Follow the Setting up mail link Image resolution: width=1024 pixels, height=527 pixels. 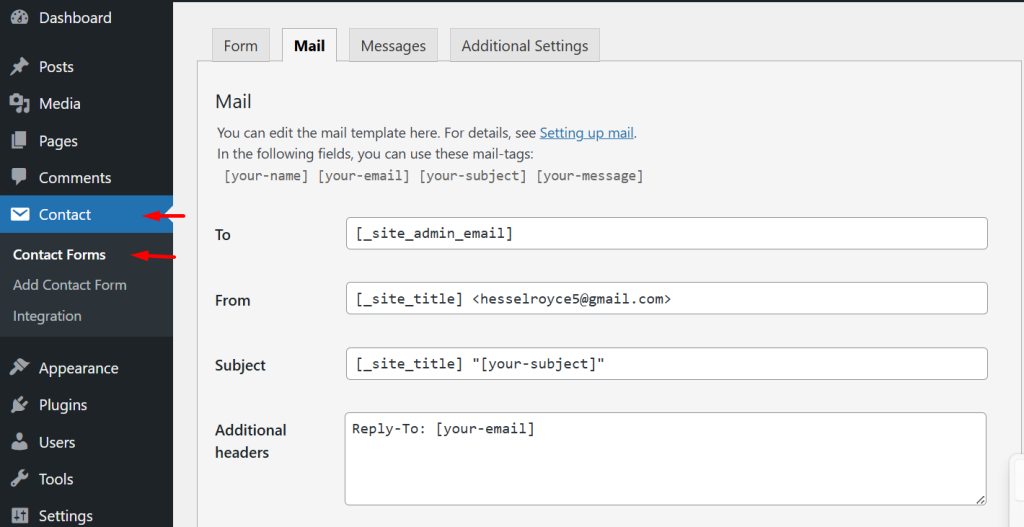pos(586,133)
